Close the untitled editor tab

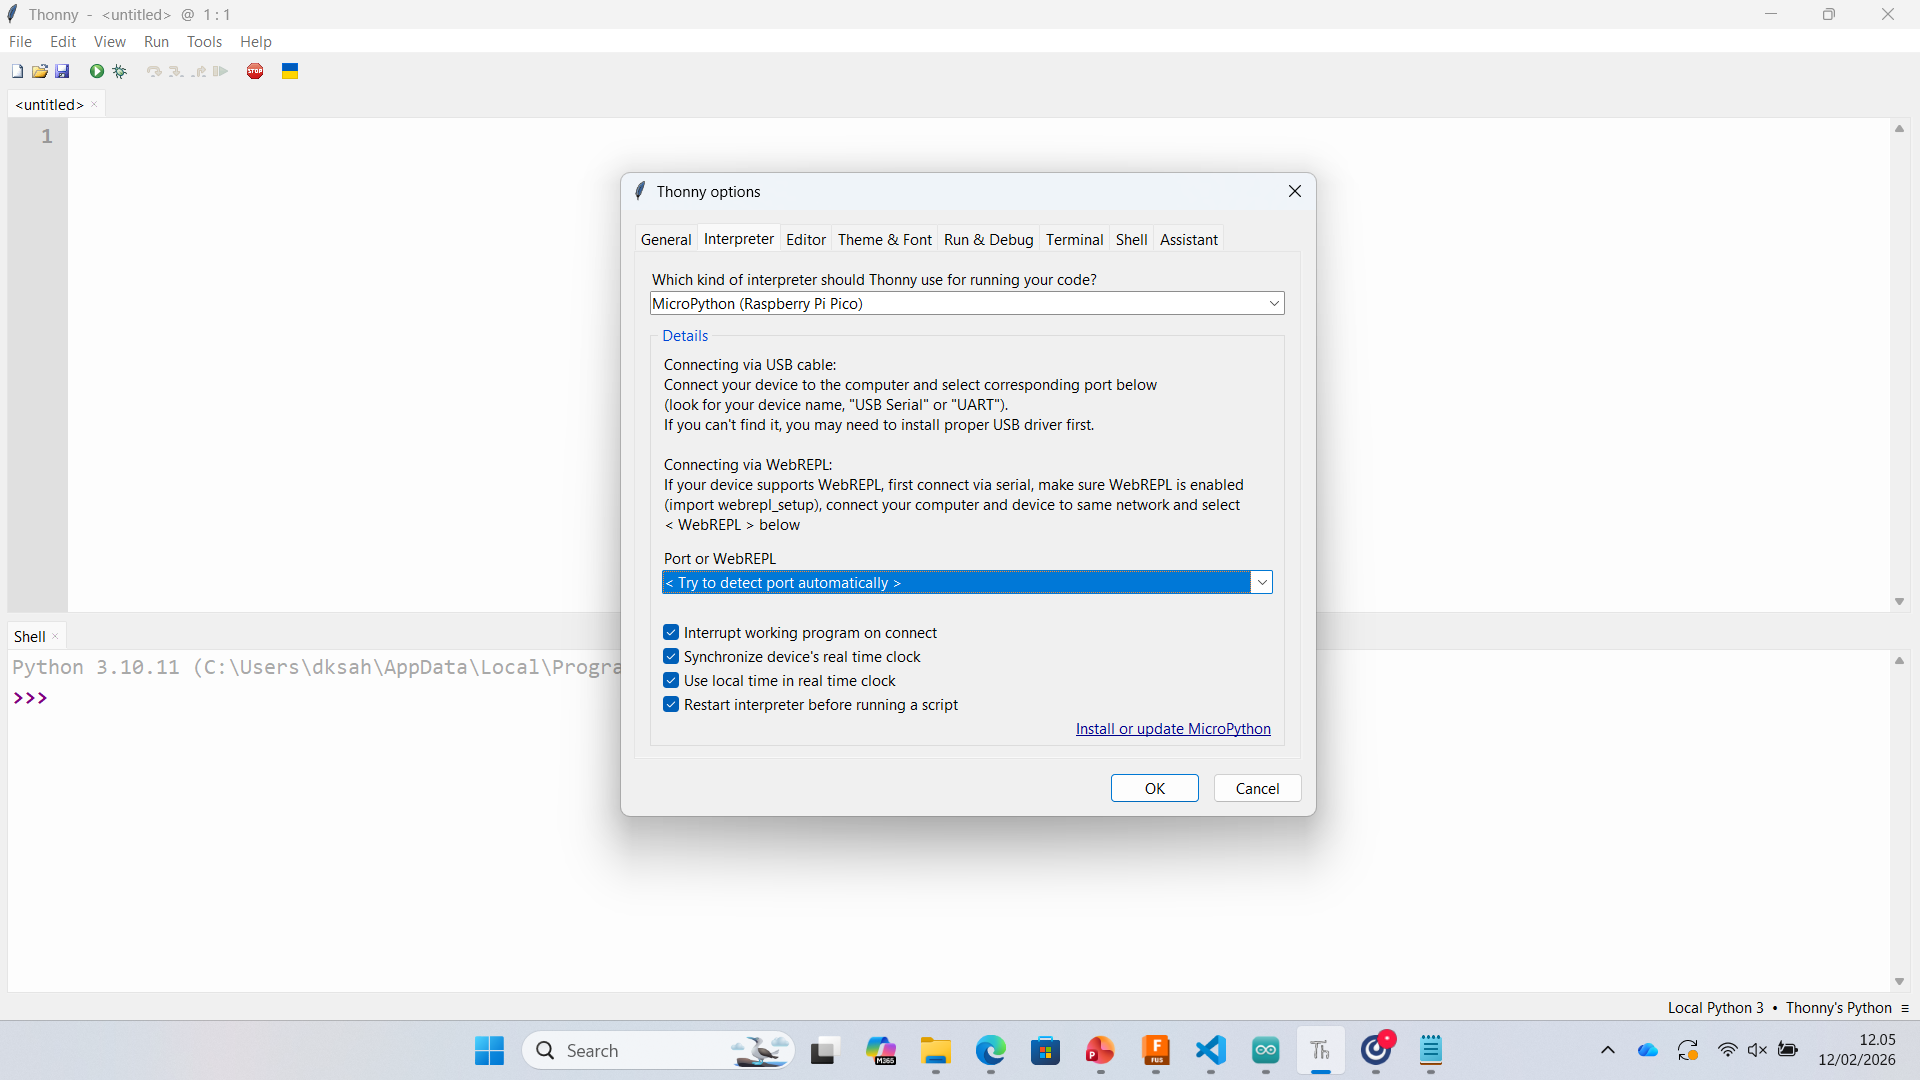point(95,105)
